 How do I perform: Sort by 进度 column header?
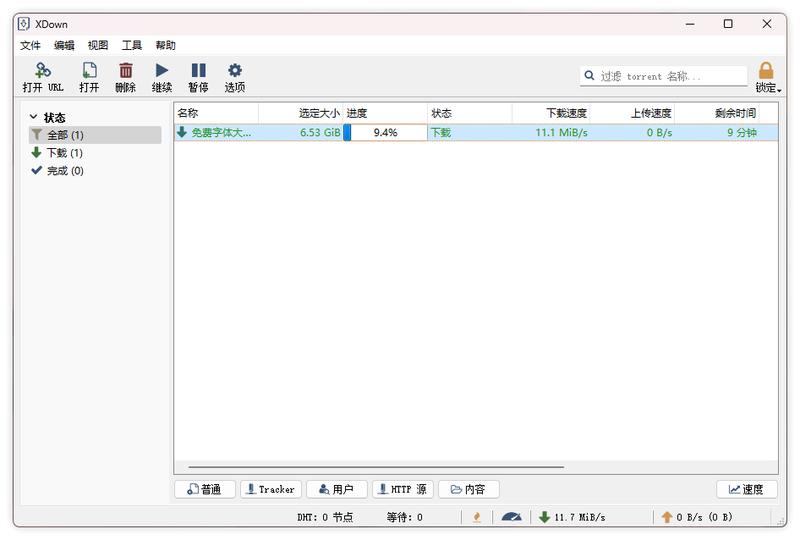tap(385, 113)
